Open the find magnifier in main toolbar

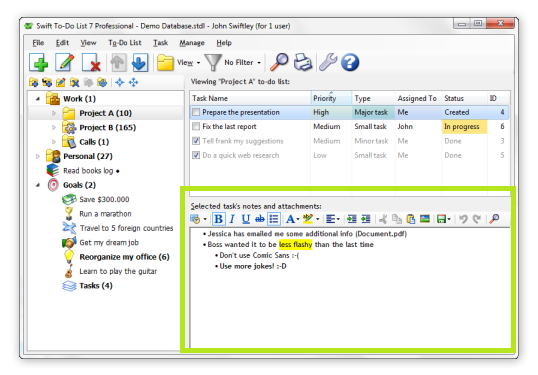[279, 62]
